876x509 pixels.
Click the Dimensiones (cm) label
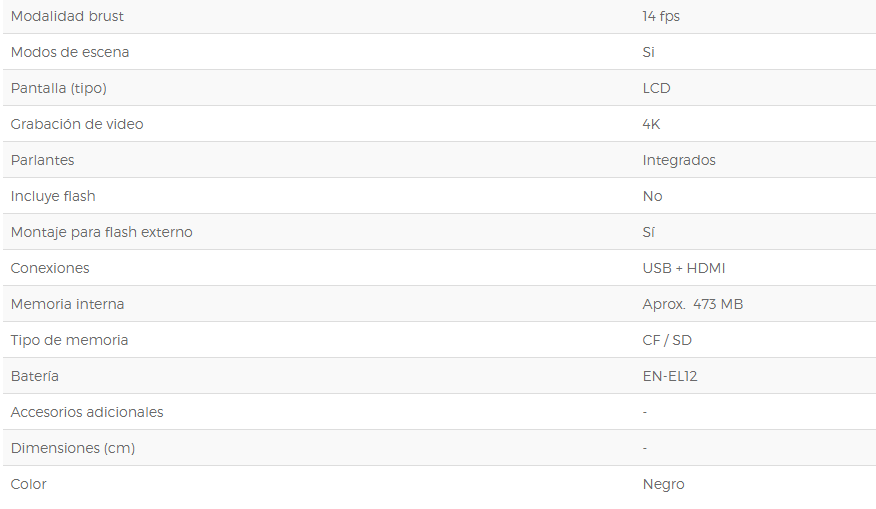click(x=73, y=448)
